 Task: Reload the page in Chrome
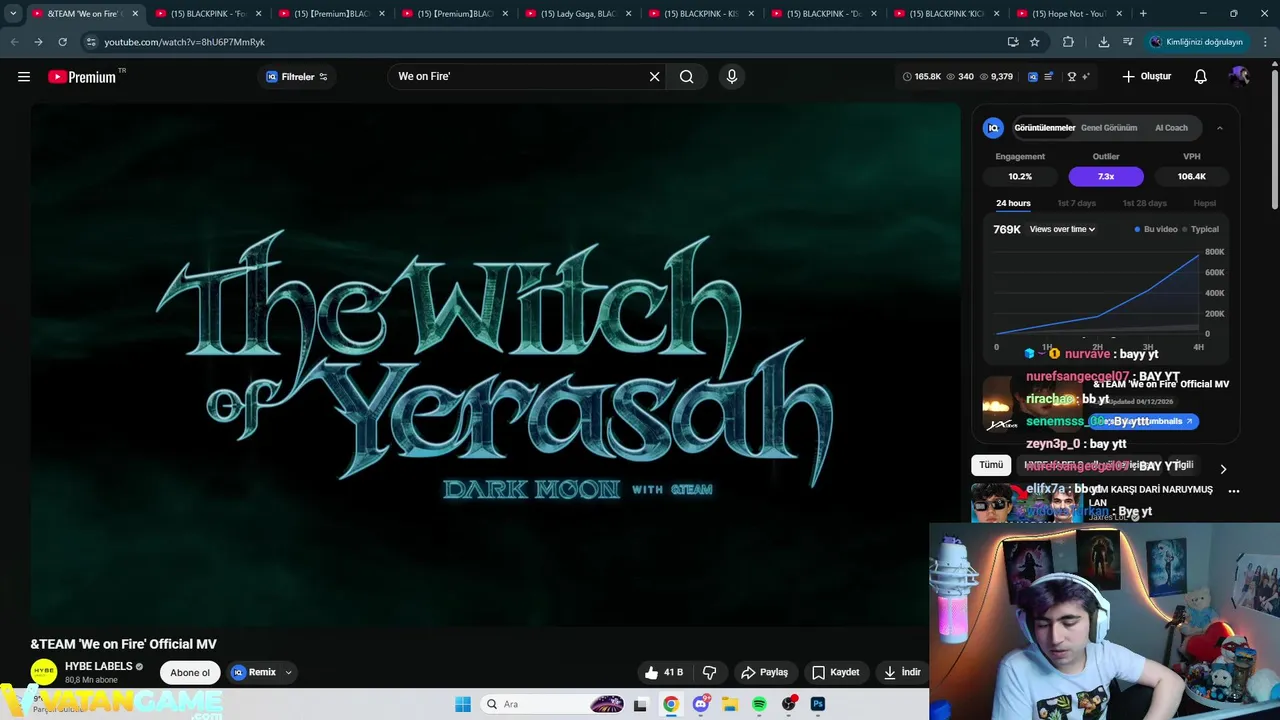click(62, 42)
